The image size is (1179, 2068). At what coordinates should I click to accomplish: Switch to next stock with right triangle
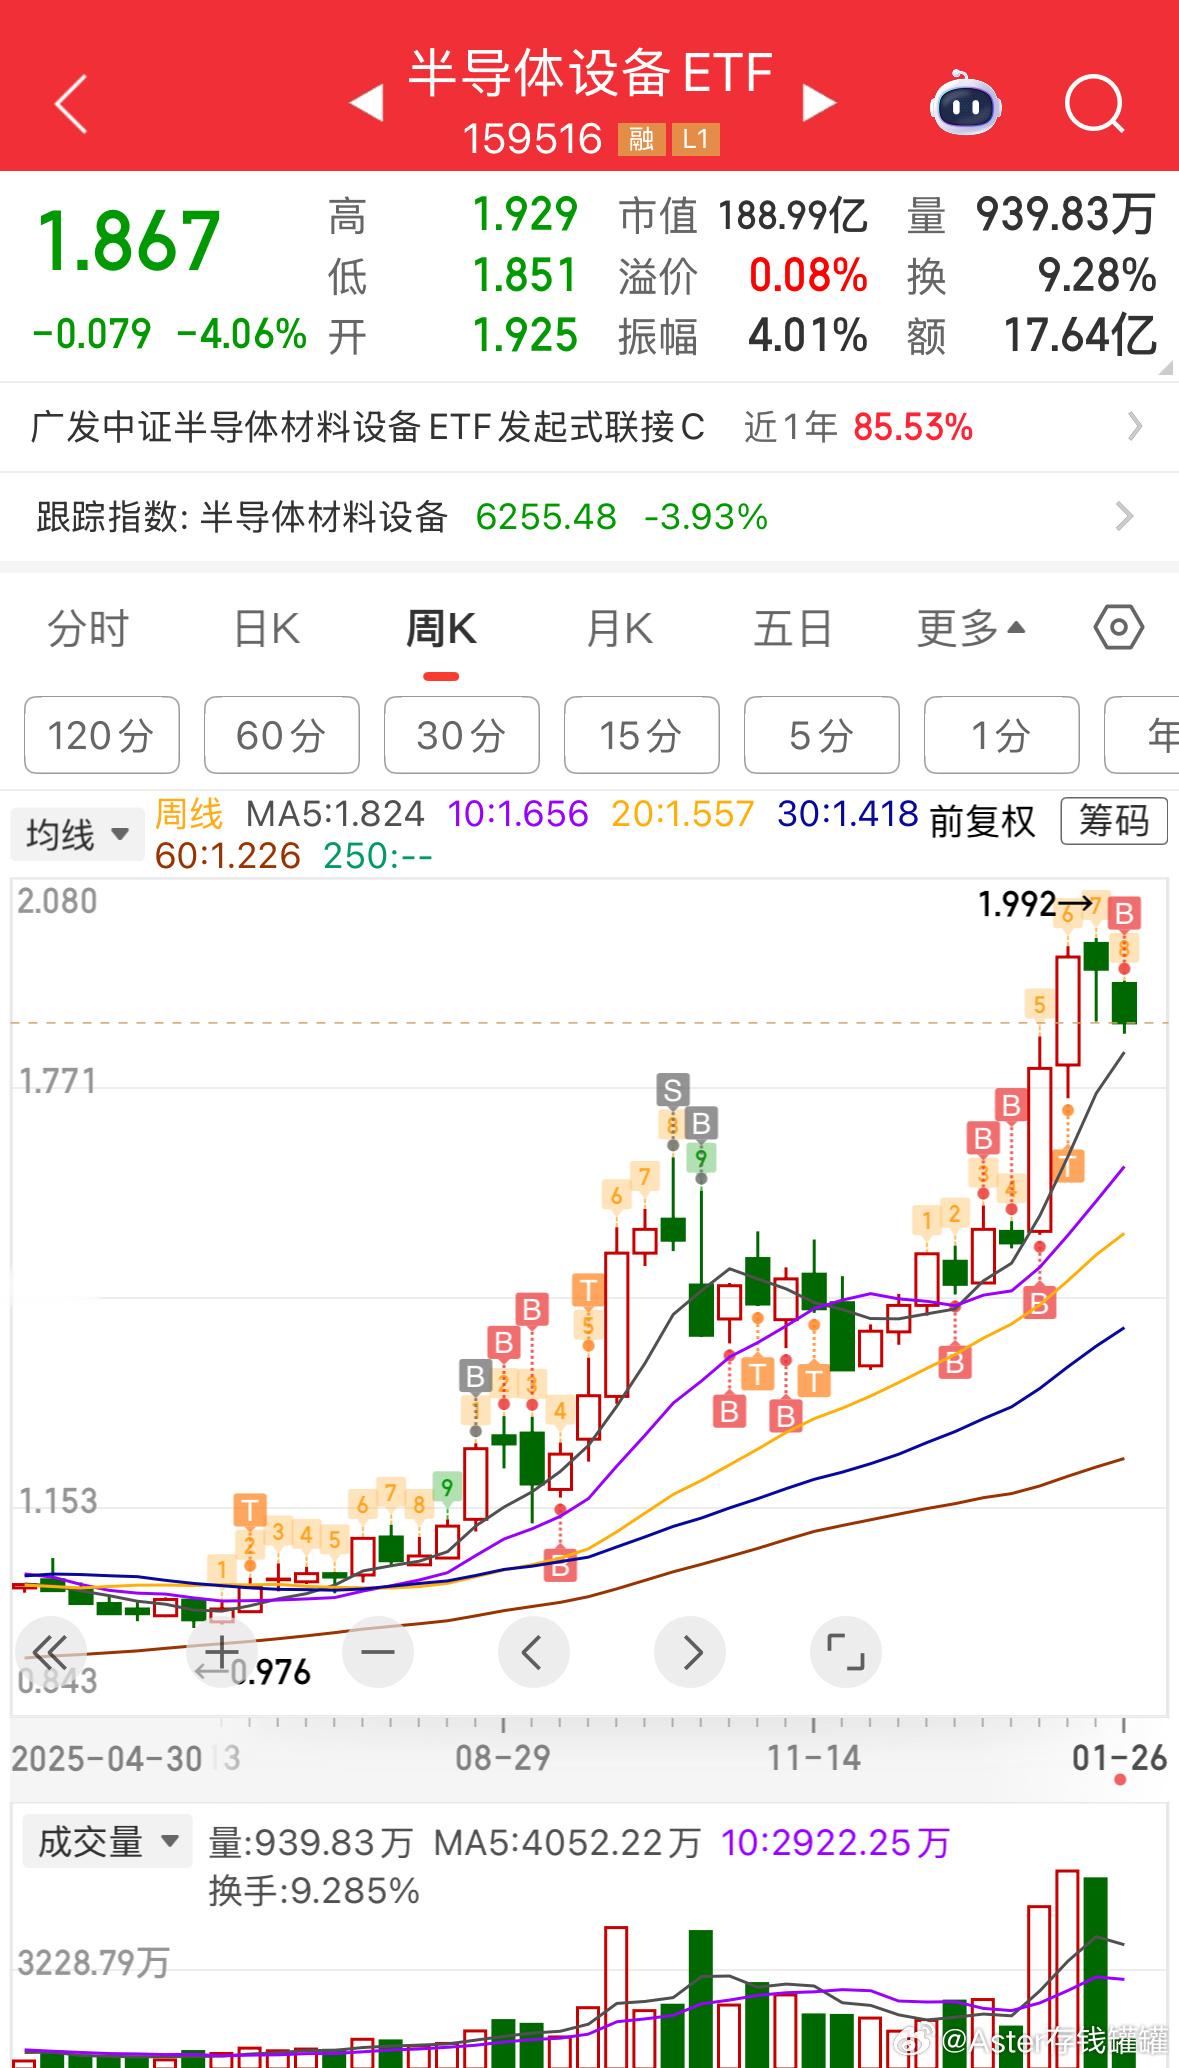point(819,102)
